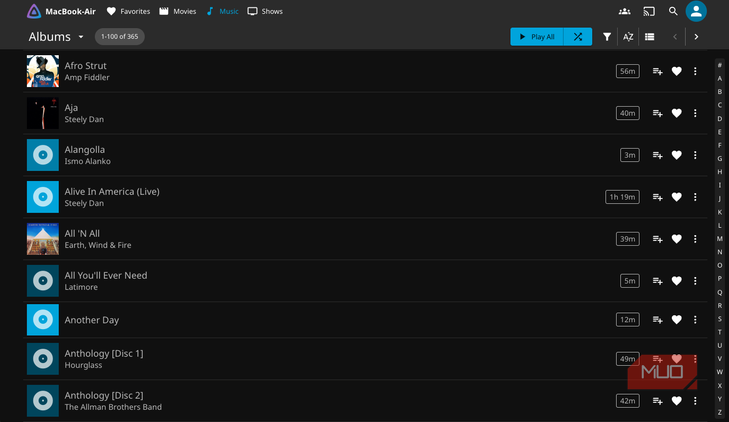Open the Cast to device icon
The width and height of the screenshot is (729, 422).
tap(649, 11)
